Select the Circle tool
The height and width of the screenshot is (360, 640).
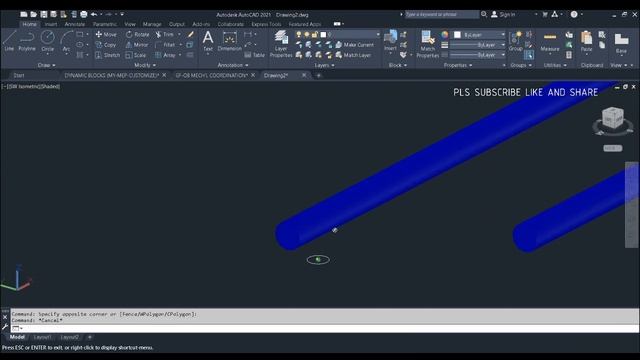48,41
